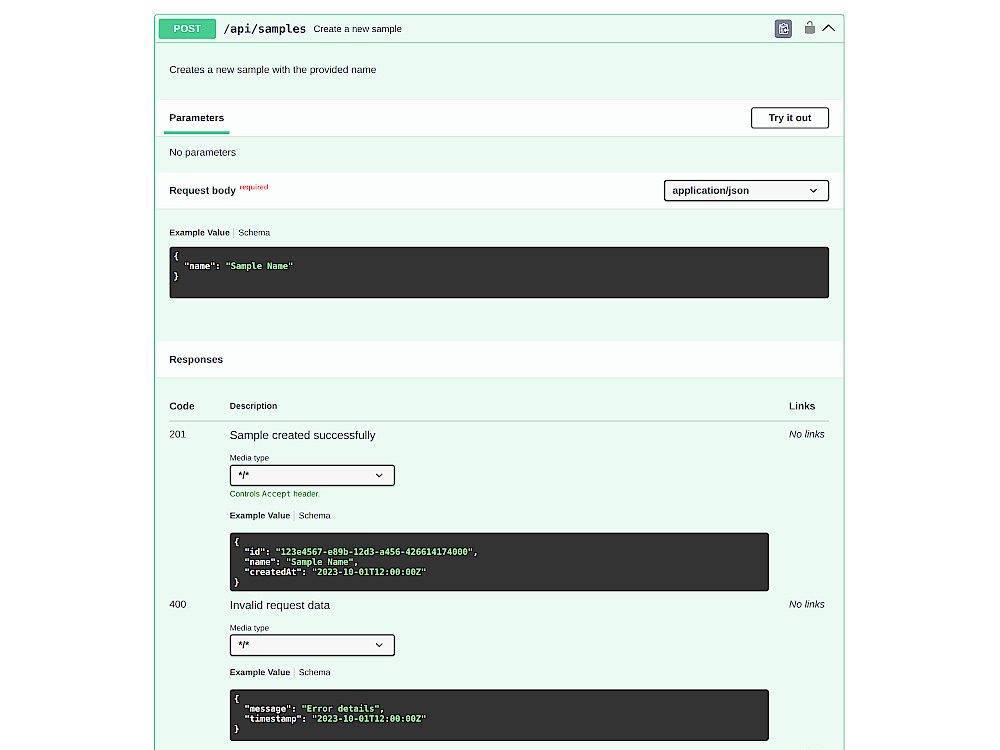The image size is (1000, 750).
Task: Click the 'Responses' section heading
Action: click(196, 360)
